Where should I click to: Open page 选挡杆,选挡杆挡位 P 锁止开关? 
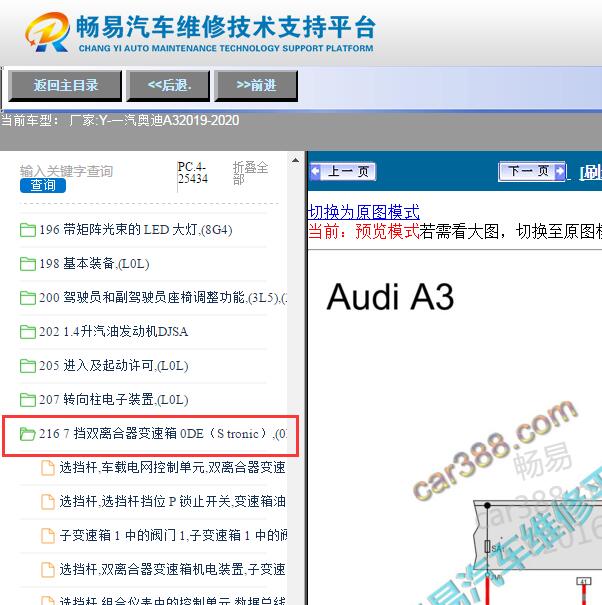tap(172, 502)
